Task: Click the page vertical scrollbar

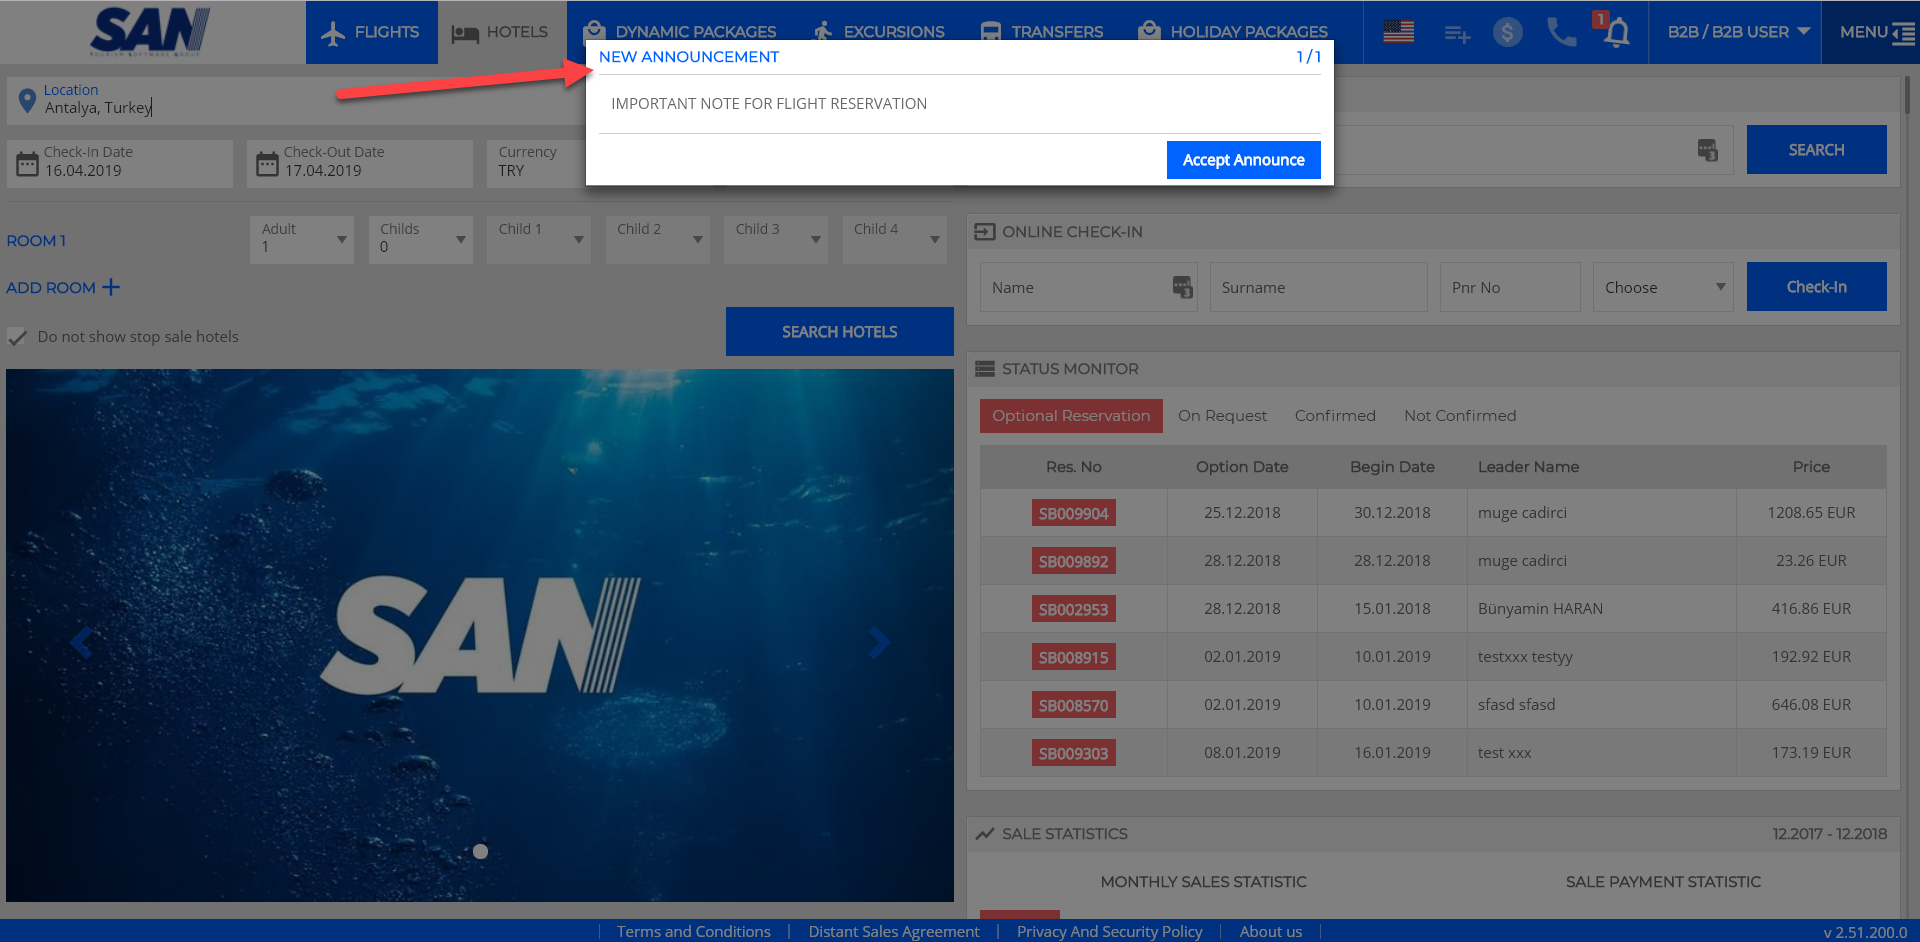Action: pos(1907,95)
